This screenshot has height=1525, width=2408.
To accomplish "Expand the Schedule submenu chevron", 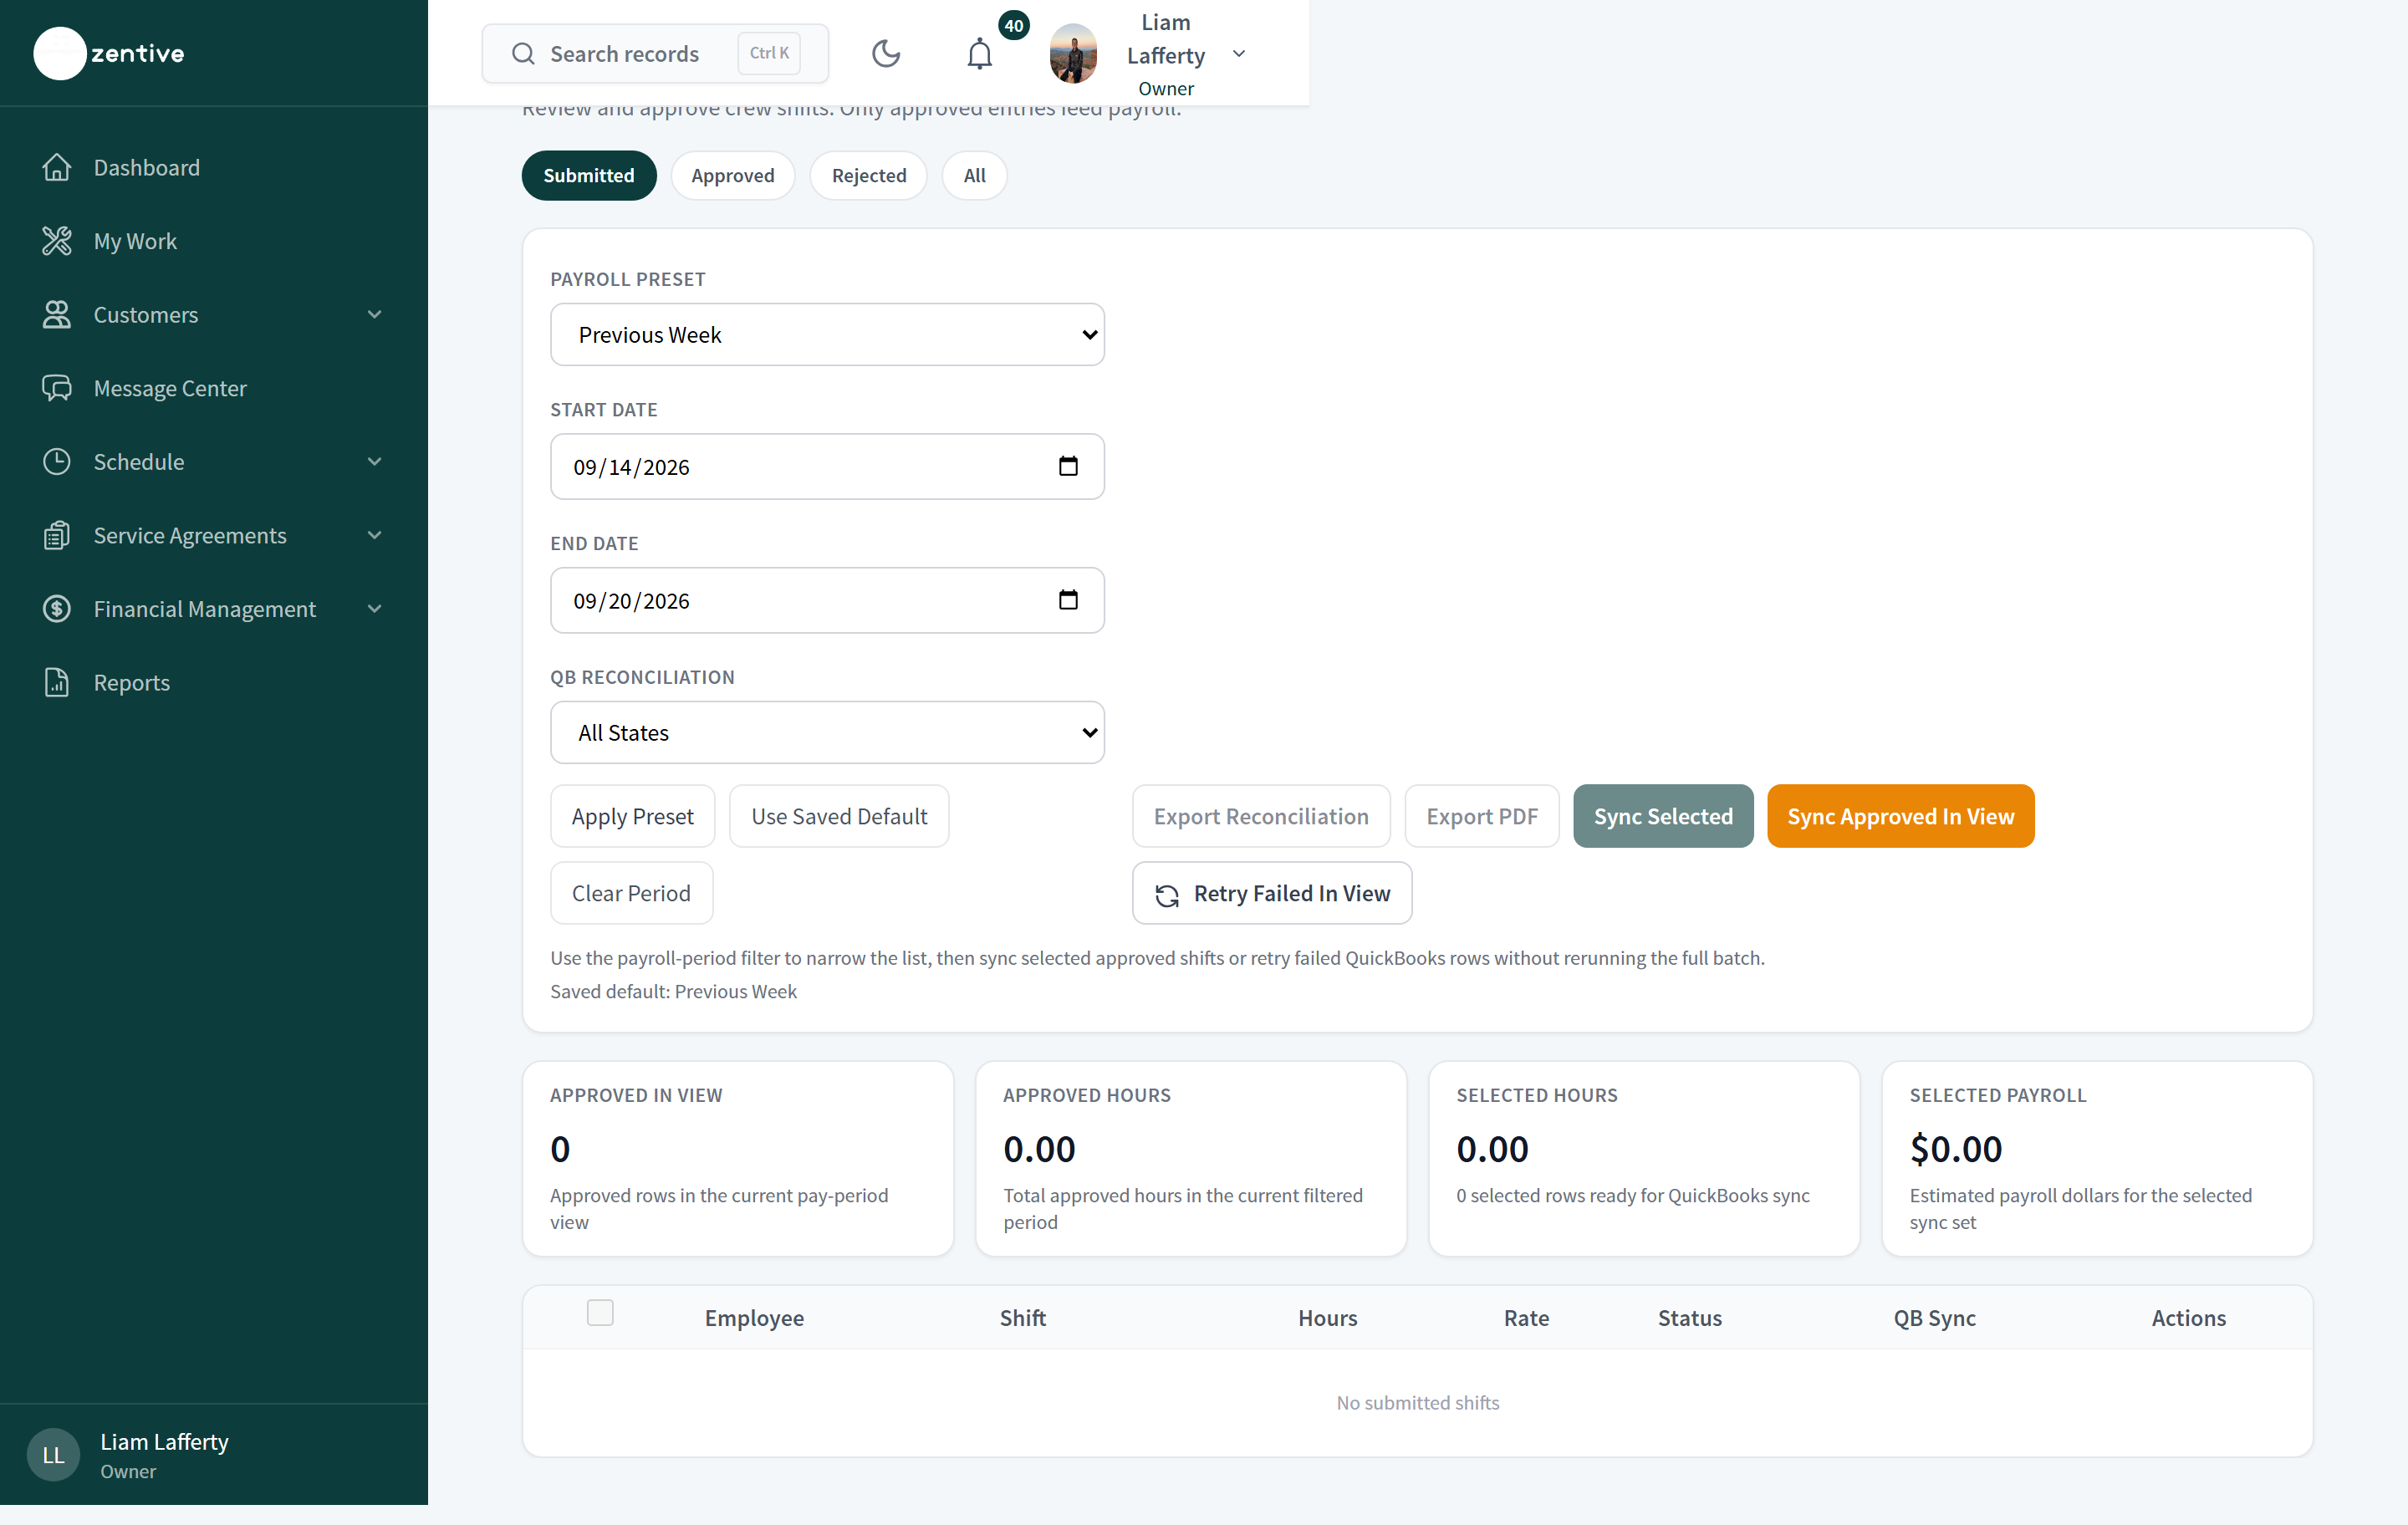I will coord(375,461).
